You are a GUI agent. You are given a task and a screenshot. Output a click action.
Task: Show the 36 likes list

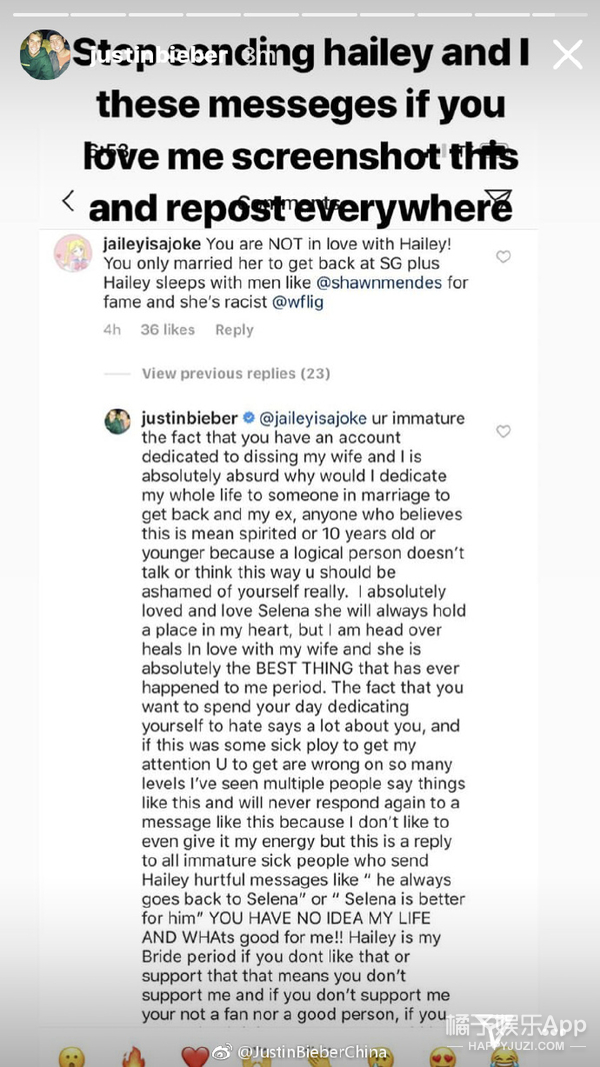167,330
